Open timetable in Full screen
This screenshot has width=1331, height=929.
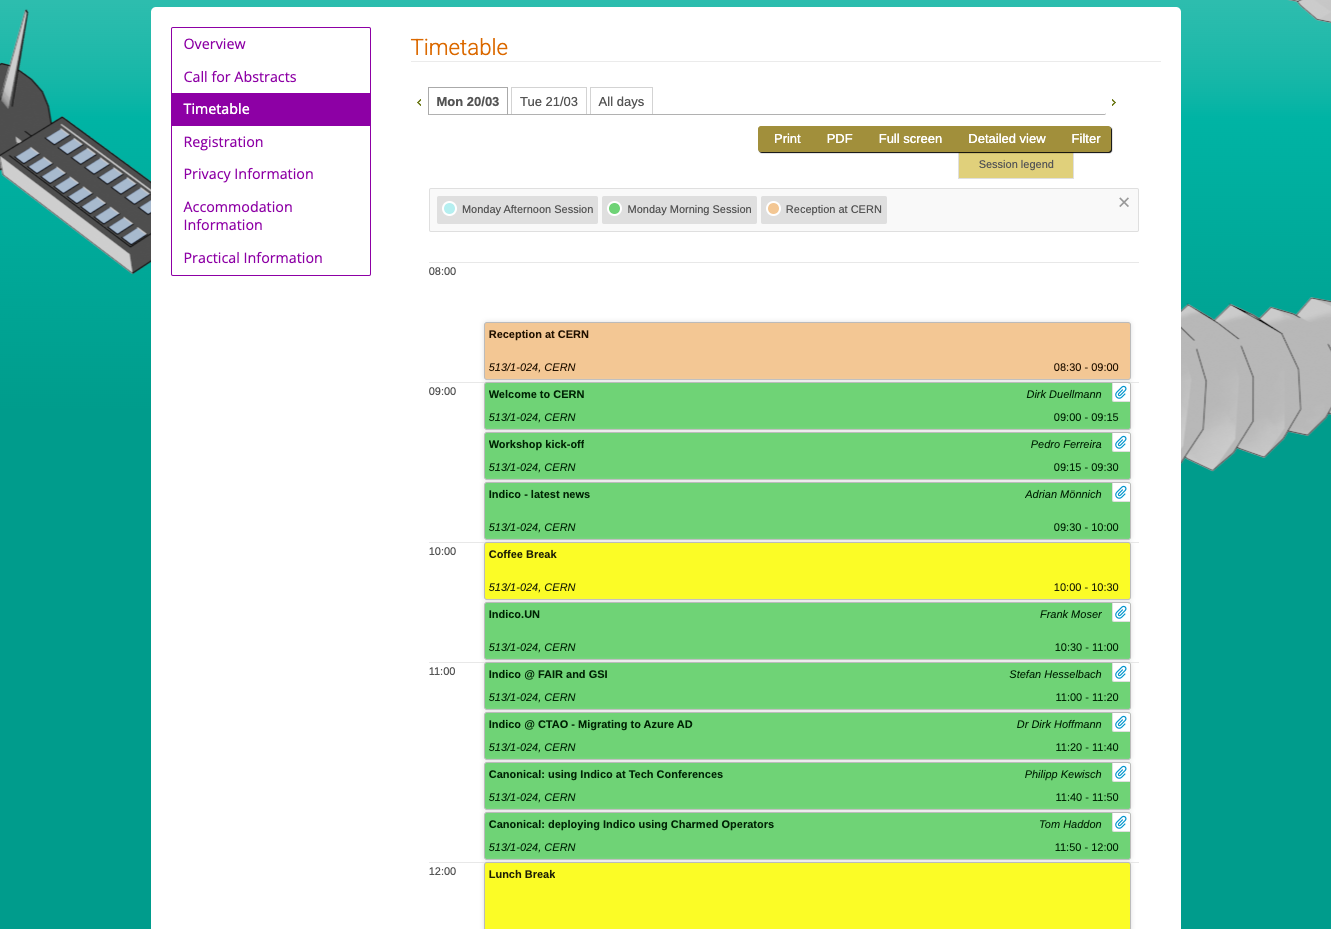[910, 139]
